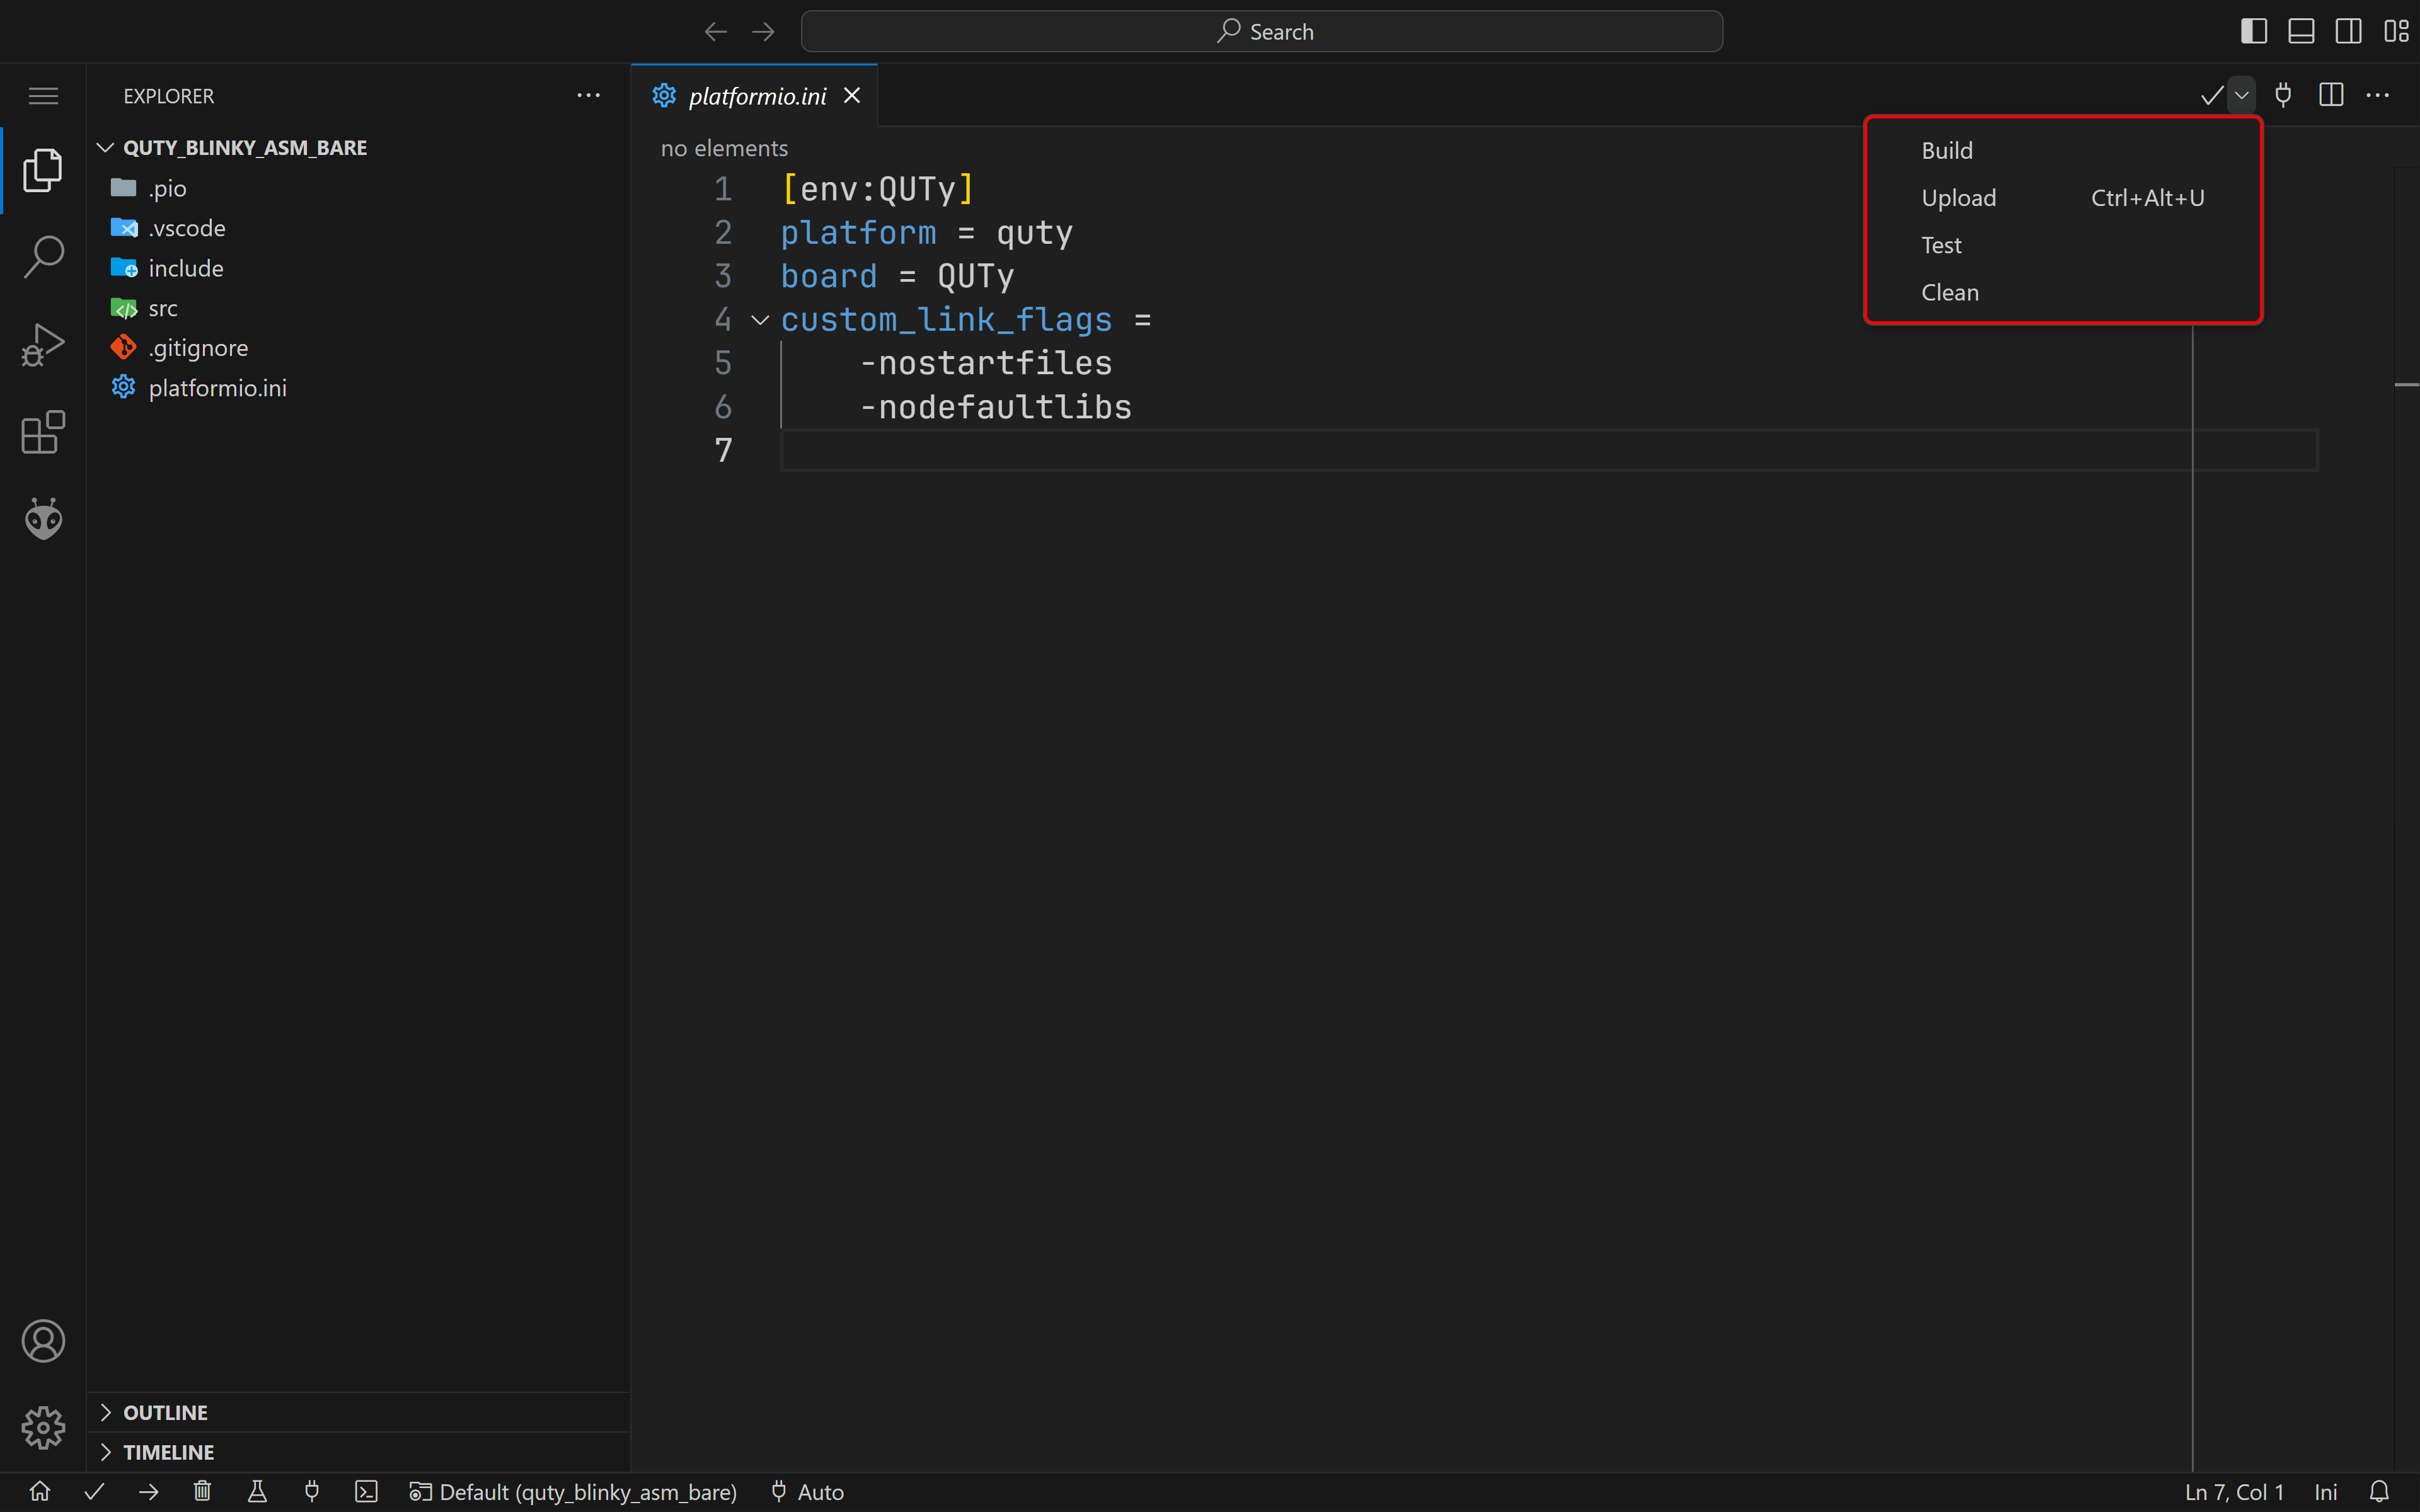2420x1512 pixels.
Task: Click the trash Clean icon in status bar
Action: coord(202,1491)
